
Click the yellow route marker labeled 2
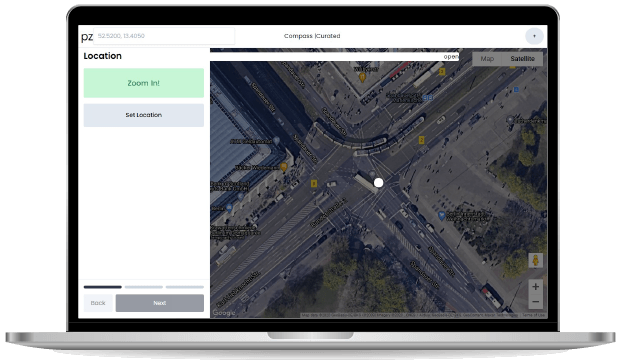coord(421,140)
